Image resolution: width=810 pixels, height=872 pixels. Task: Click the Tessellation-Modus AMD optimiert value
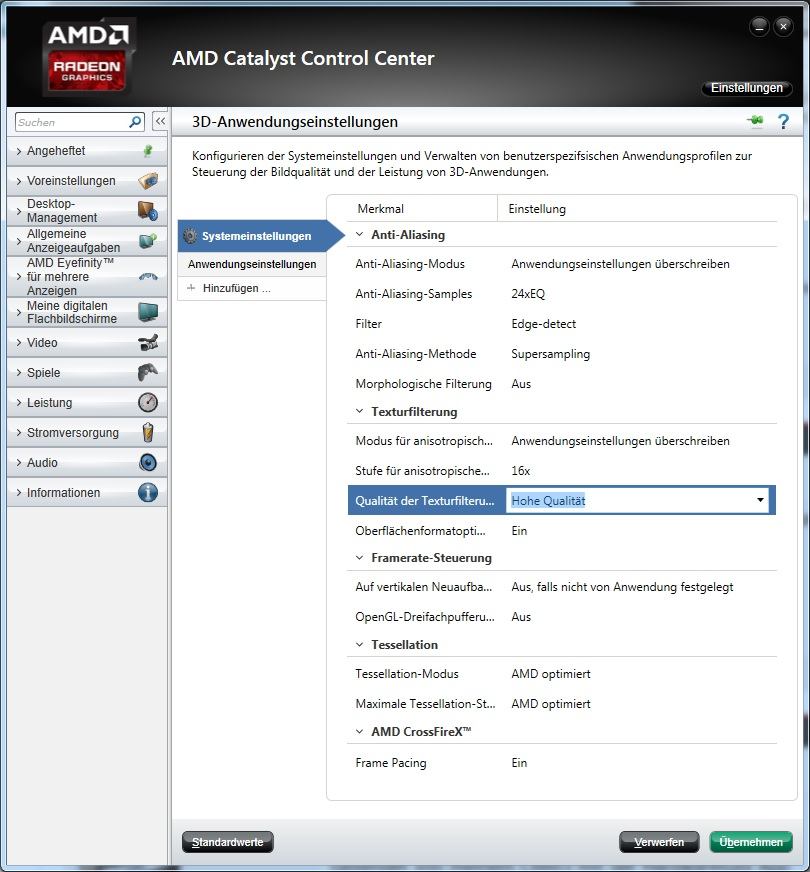551,673
